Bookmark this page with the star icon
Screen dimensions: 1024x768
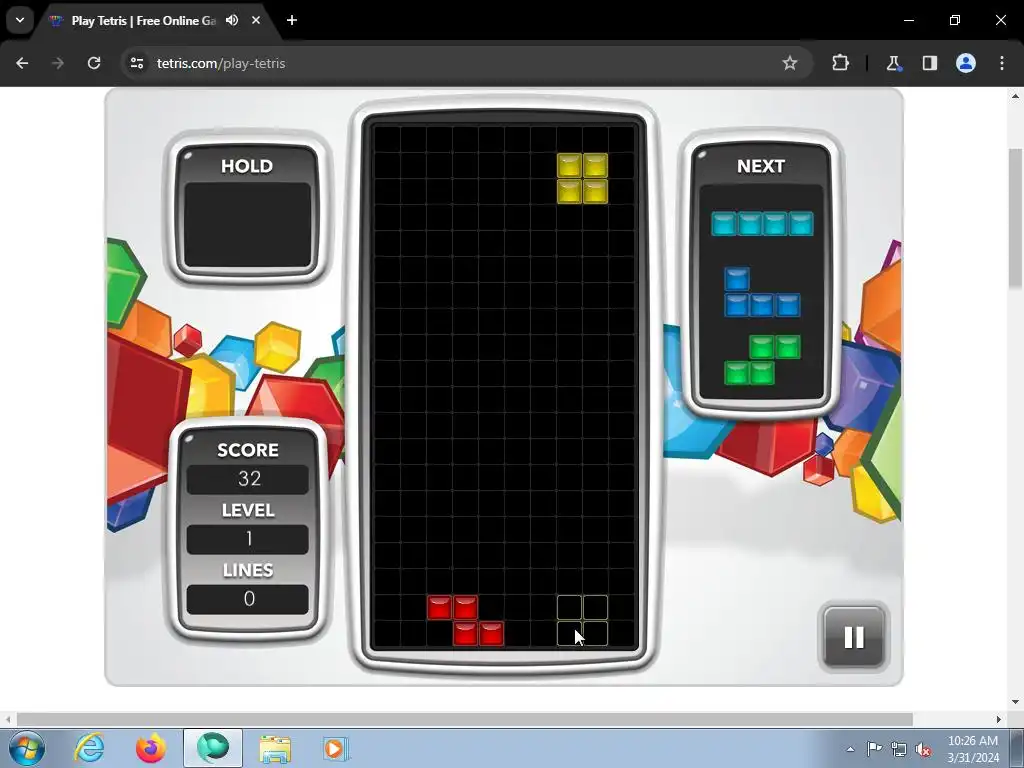(790, 63)
